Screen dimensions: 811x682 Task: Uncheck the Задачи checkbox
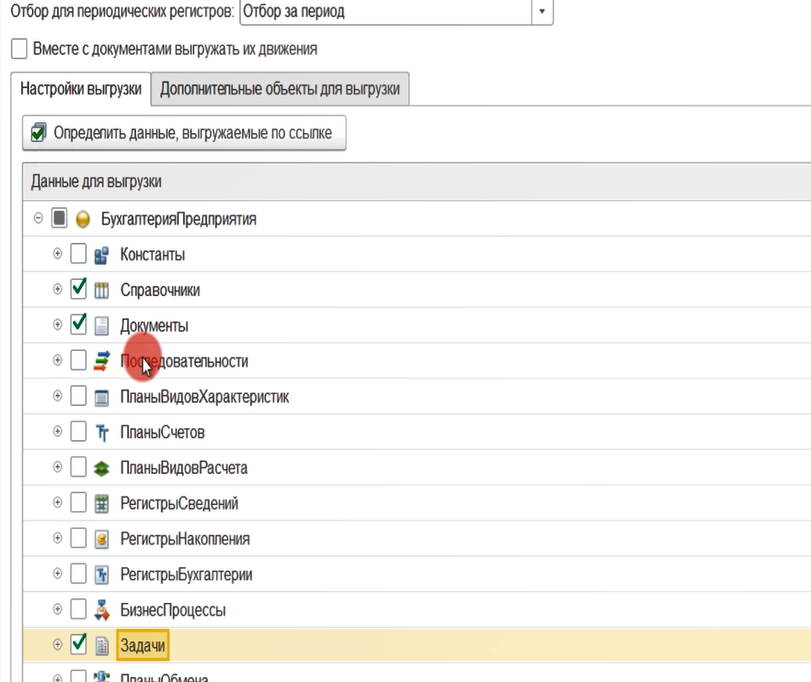pyautogui.click(x=78, y=644)
